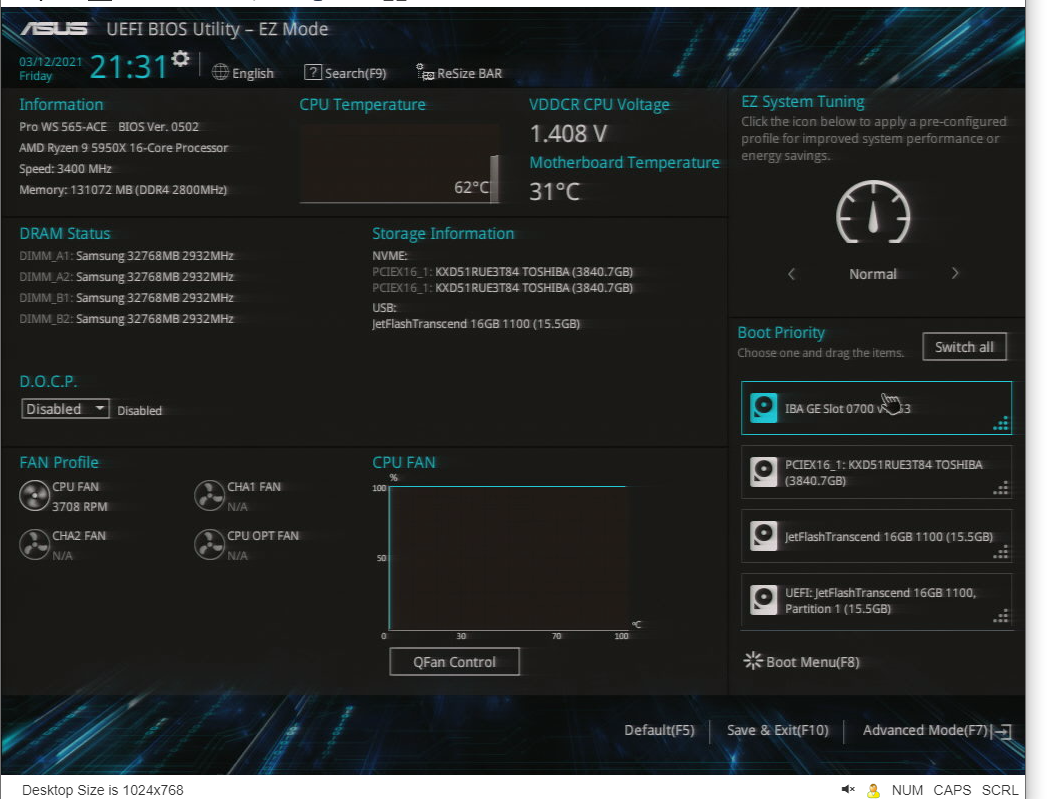
Task: Select PCIEX16_1 TOSHIBA boot priority entry
Action: (876, 472)
